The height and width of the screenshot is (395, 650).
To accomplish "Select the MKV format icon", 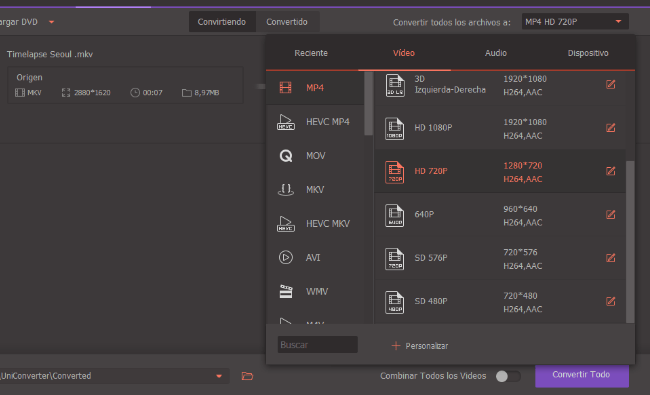I will tap(286, 190).
